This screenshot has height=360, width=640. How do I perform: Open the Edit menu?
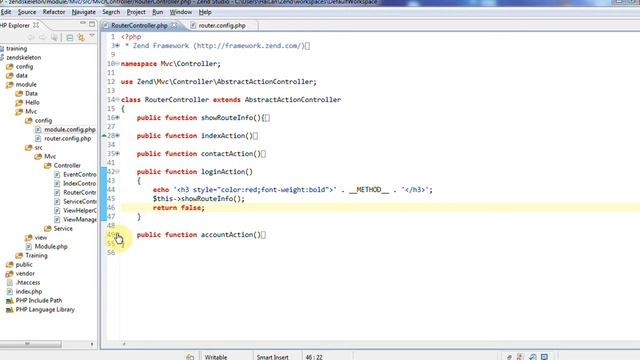tap(6, 12)
